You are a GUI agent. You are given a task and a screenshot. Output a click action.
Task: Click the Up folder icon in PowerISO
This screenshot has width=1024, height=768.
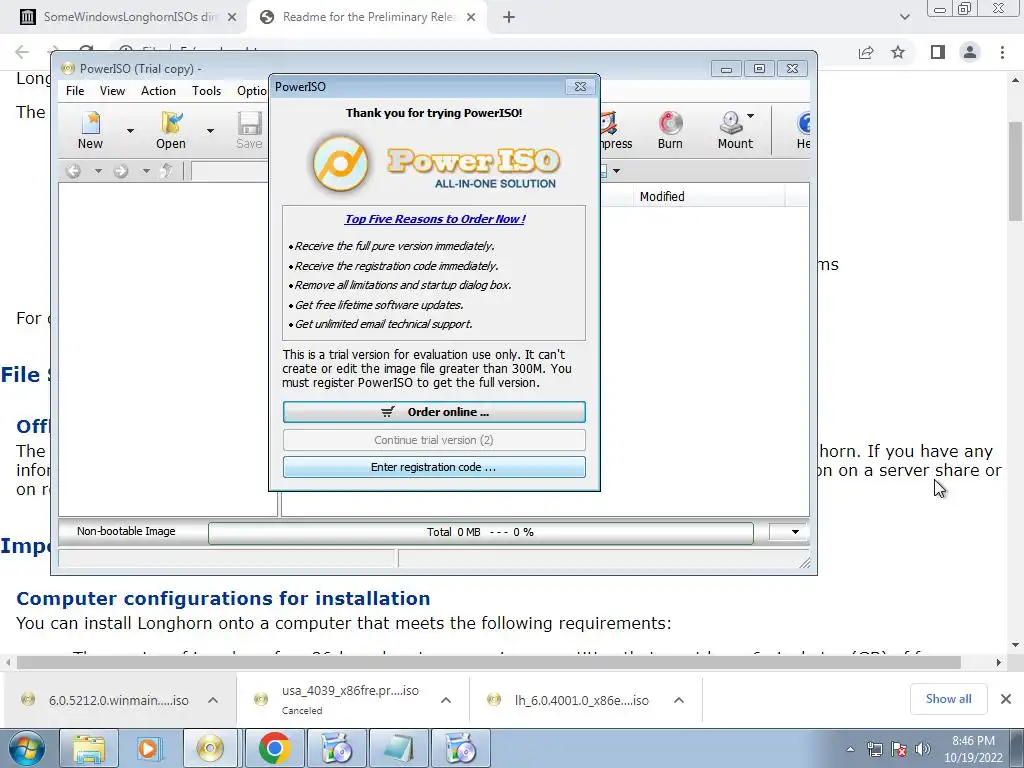tap(167, 171)
